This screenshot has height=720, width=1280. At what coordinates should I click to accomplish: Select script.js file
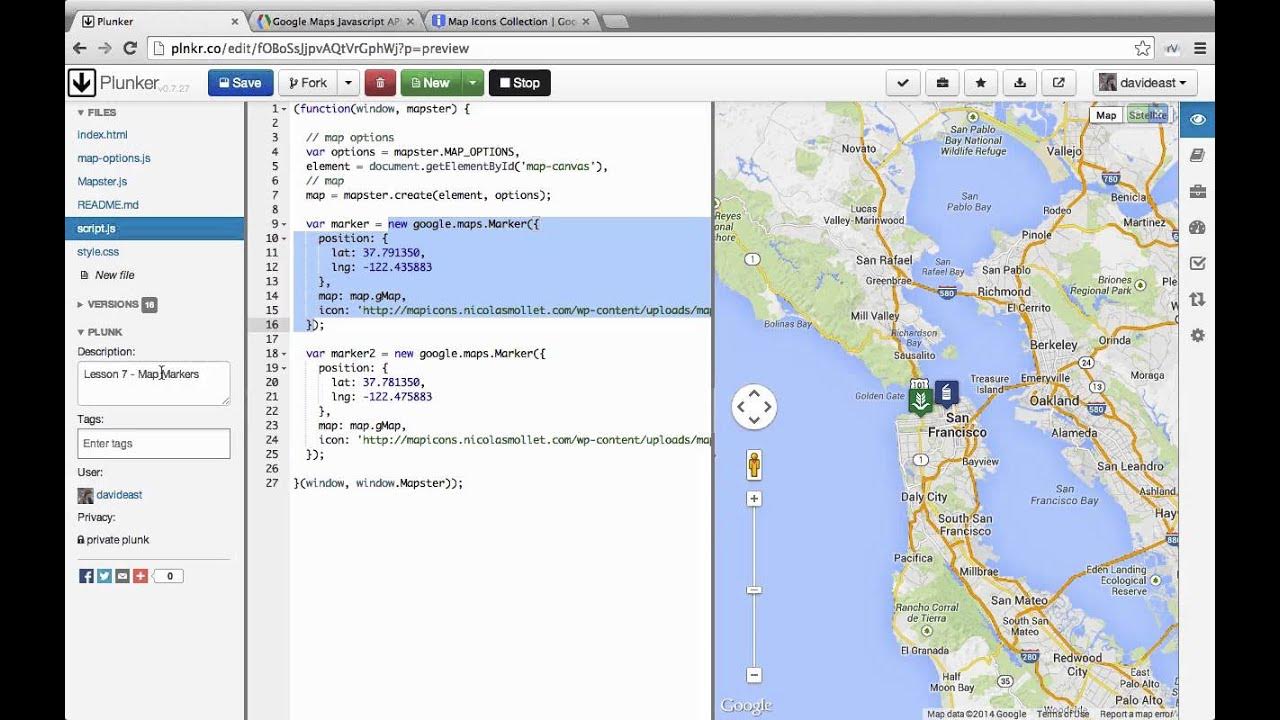154,229
